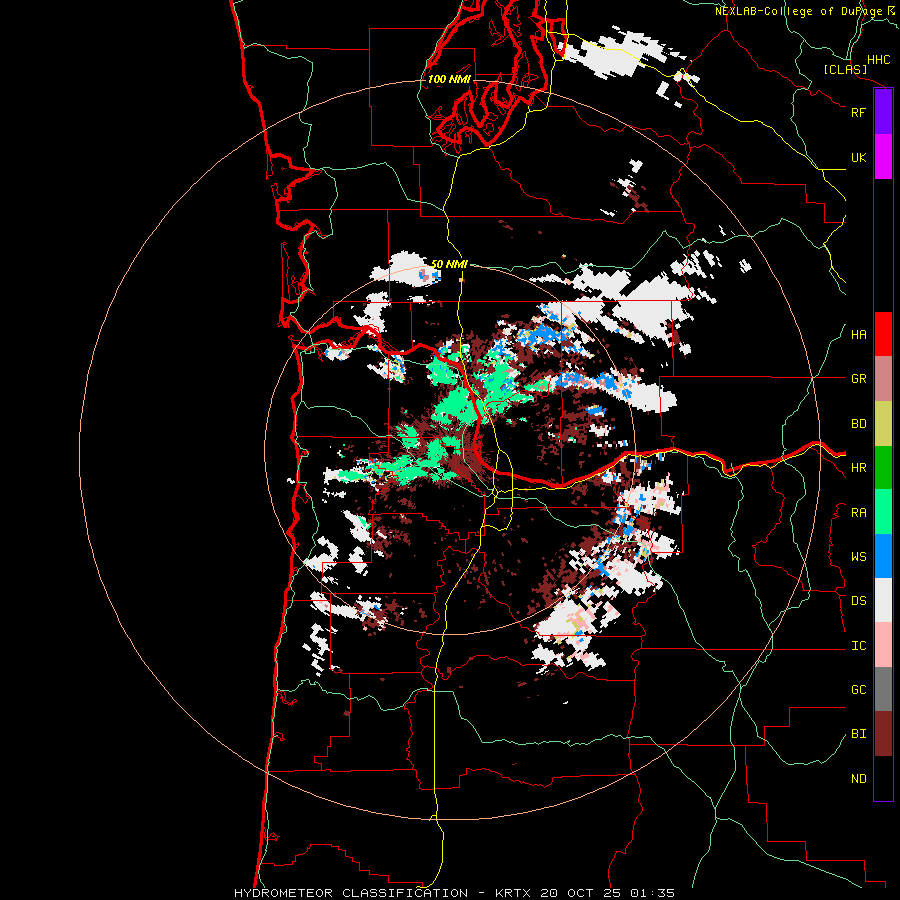Click the BD legend label
Image resolution: width=900 pixels, height=900 pixels.
tap(858, 424)
